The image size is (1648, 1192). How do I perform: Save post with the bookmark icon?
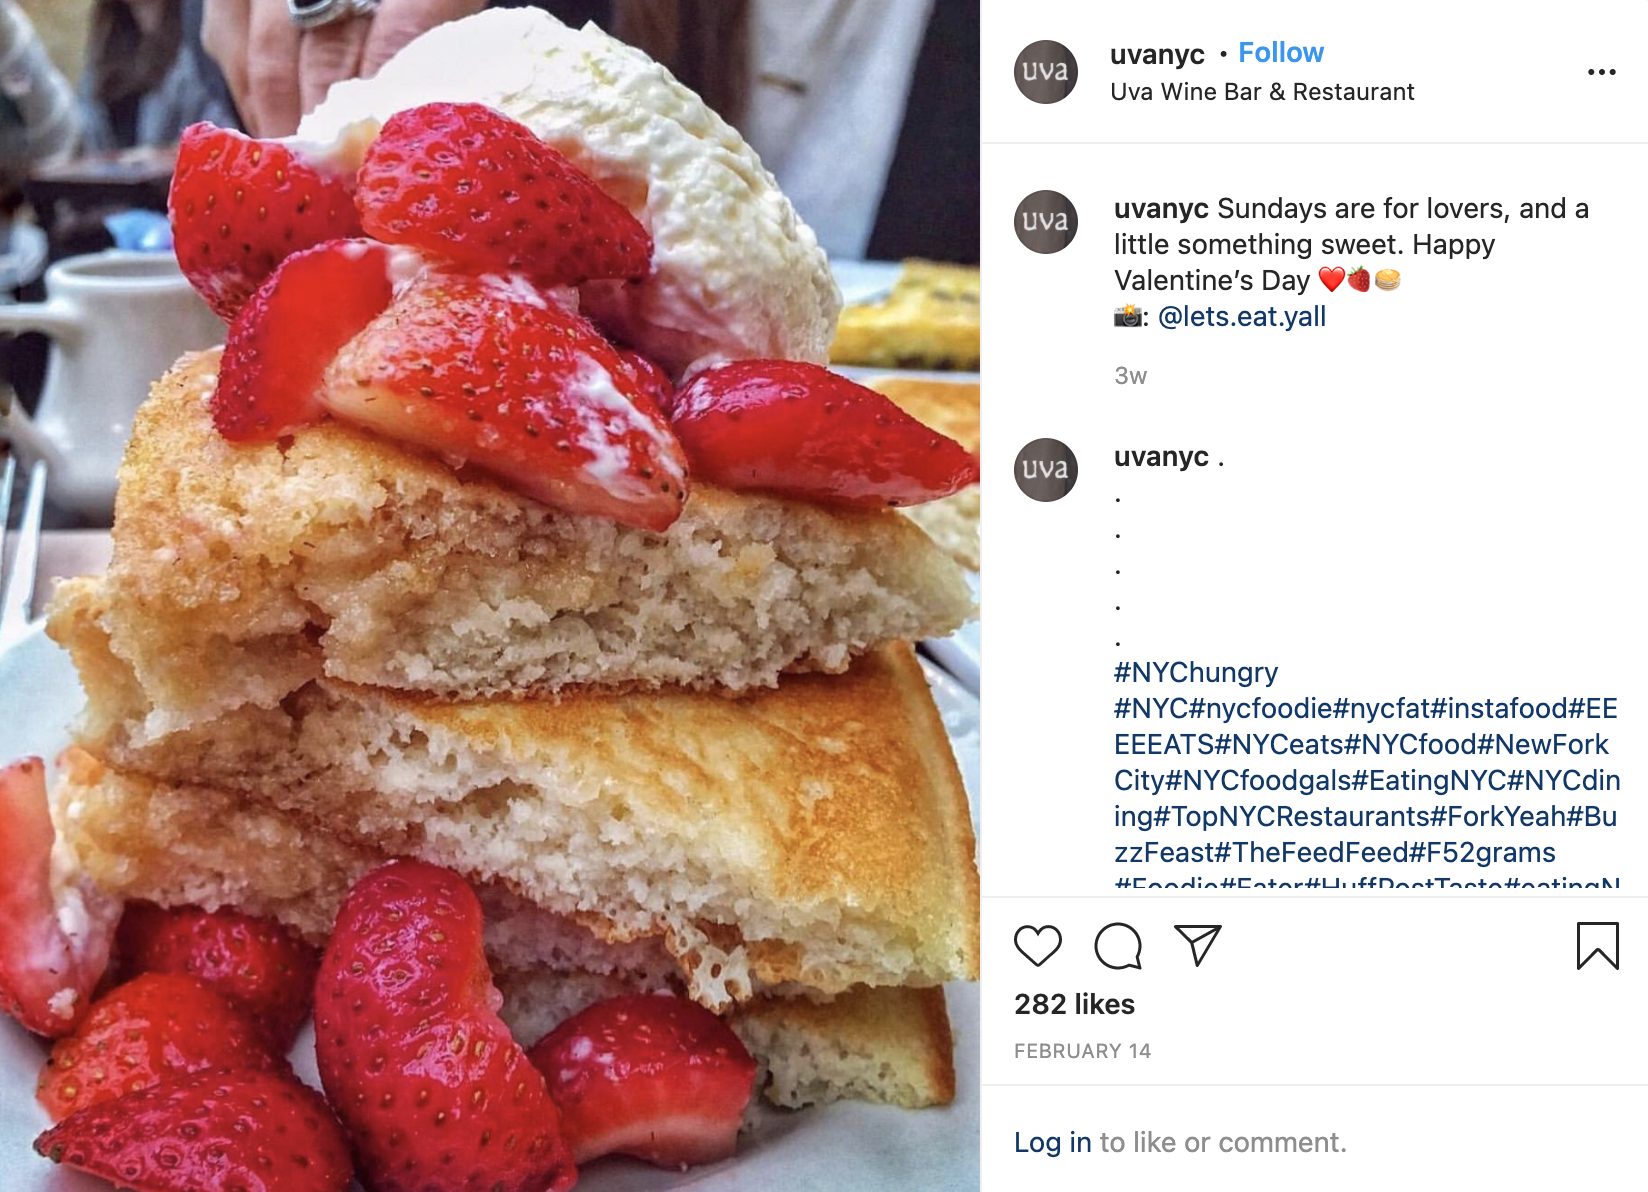1597,946
